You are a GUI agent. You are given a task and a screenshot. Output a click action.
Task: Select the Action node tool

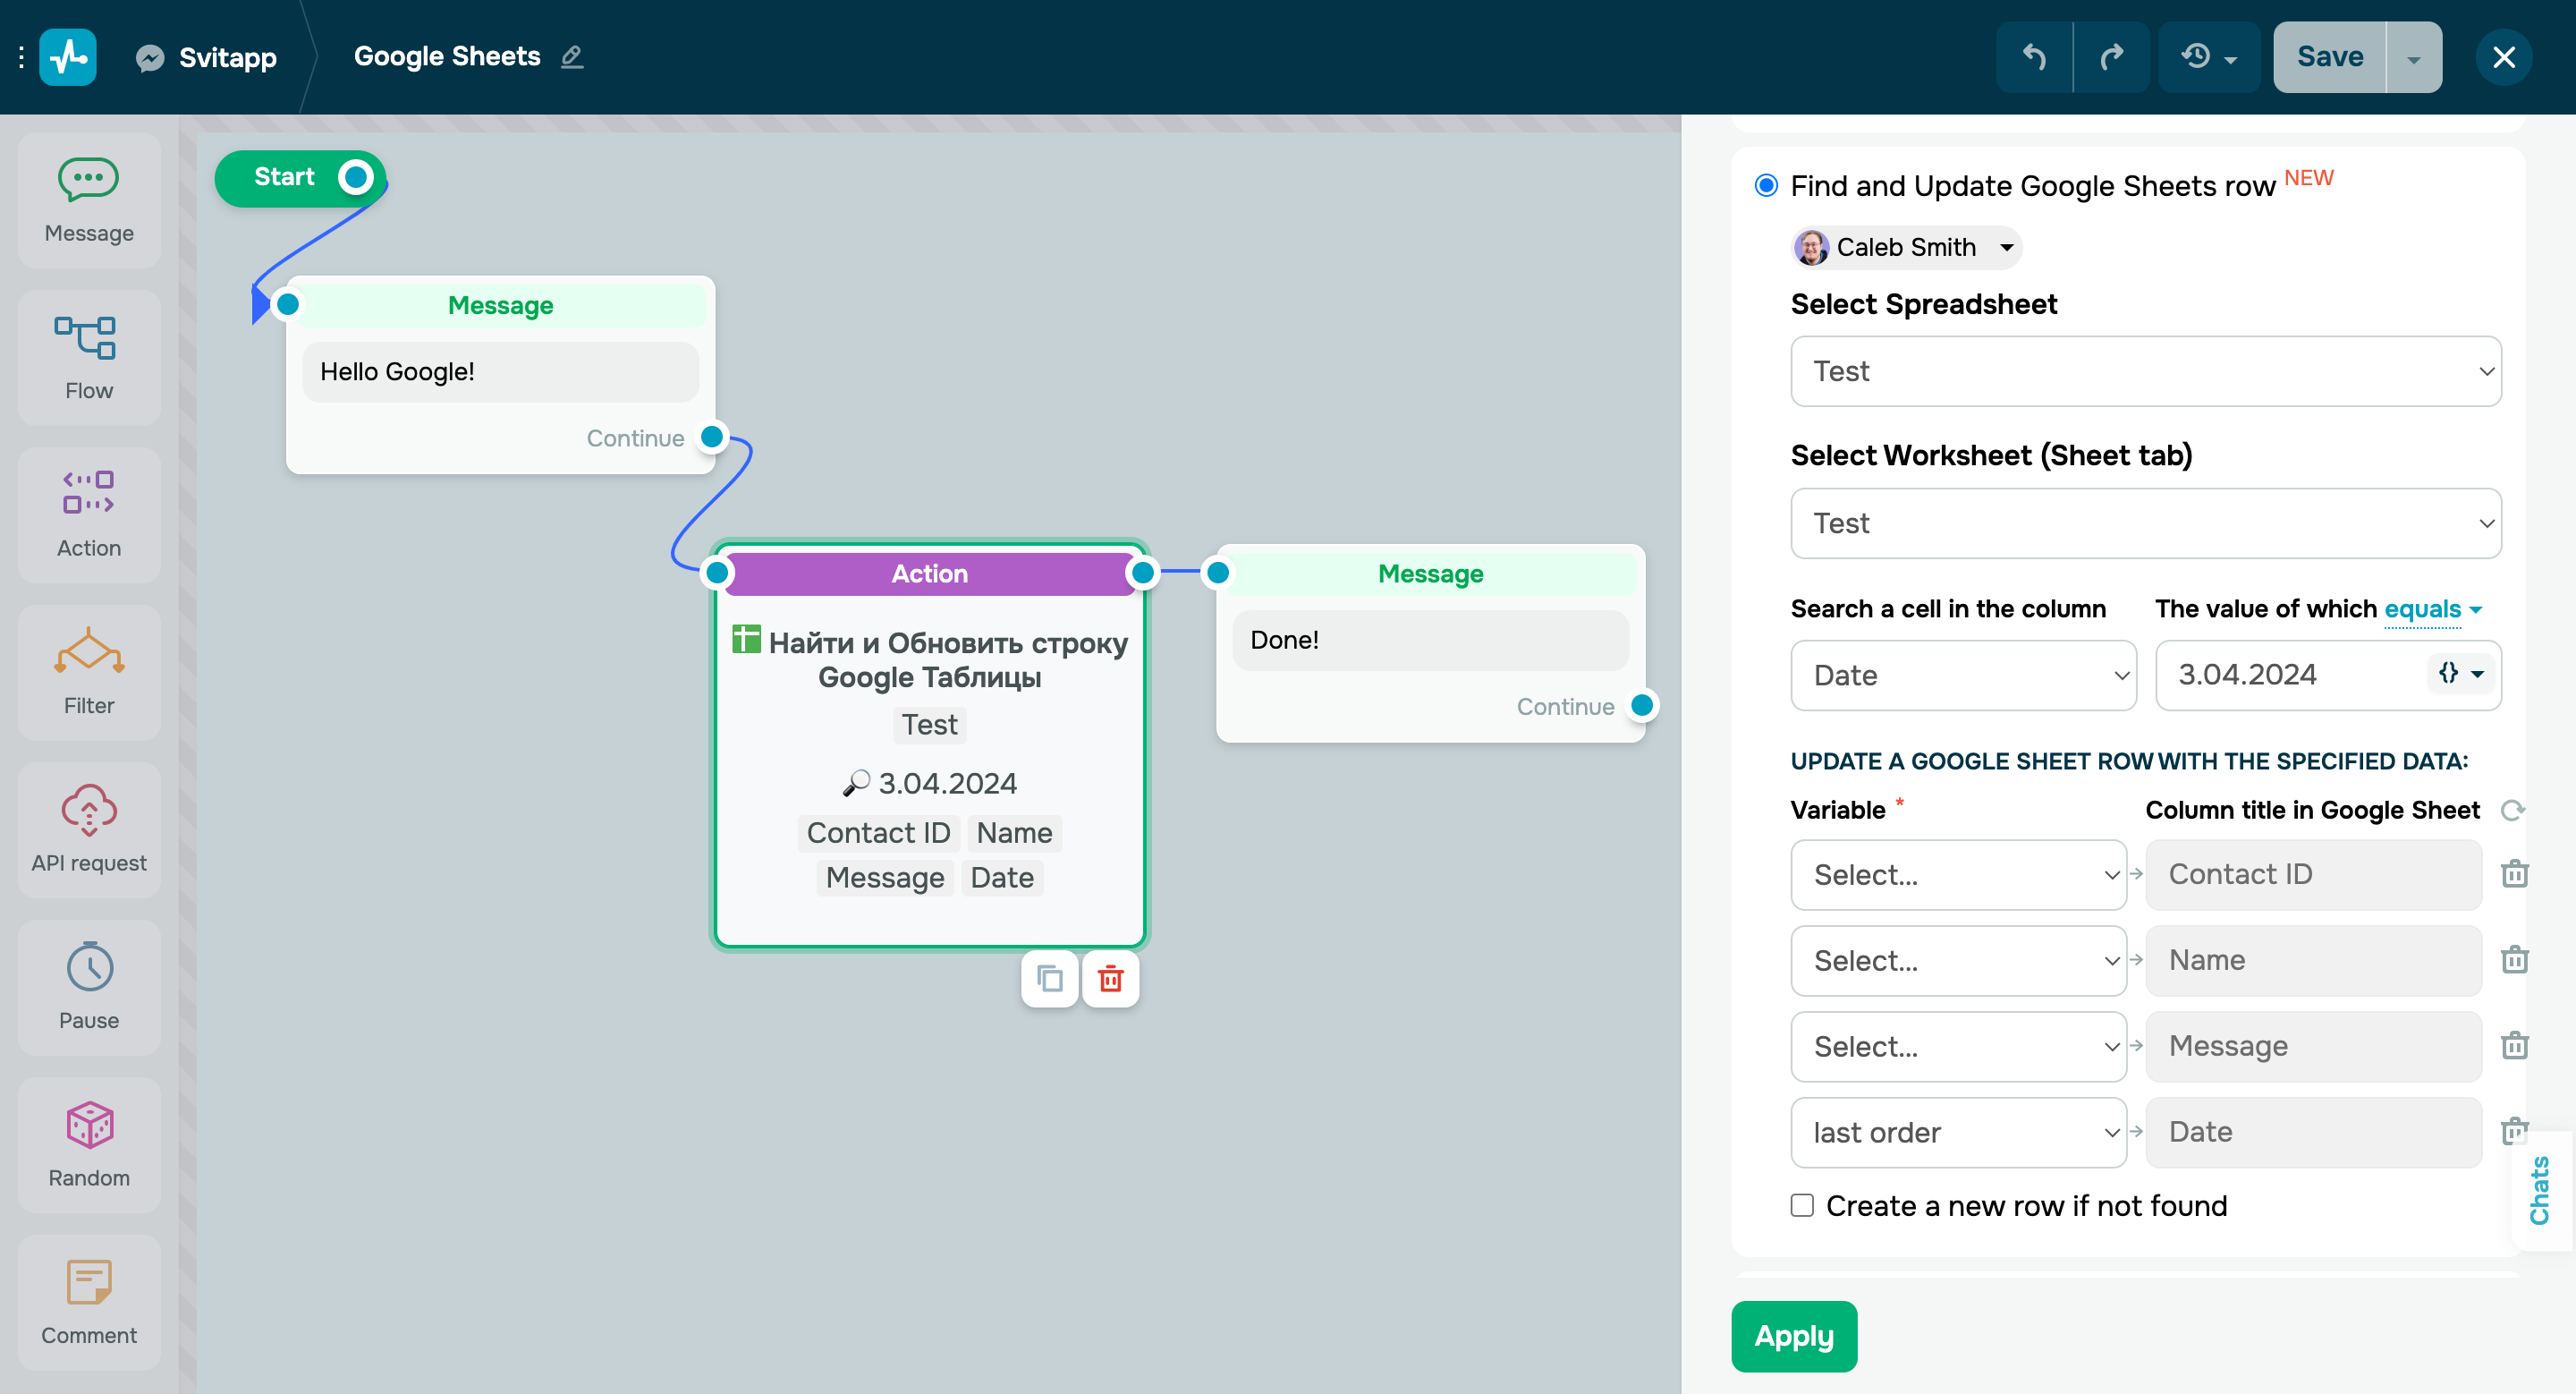88,514
